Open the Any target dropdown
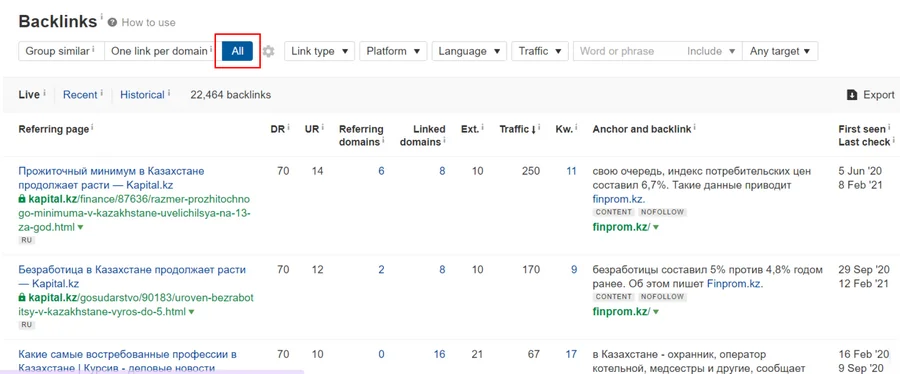Image resolution: width=900 pixels, height=374 pixels. click(x=780, y=51)
